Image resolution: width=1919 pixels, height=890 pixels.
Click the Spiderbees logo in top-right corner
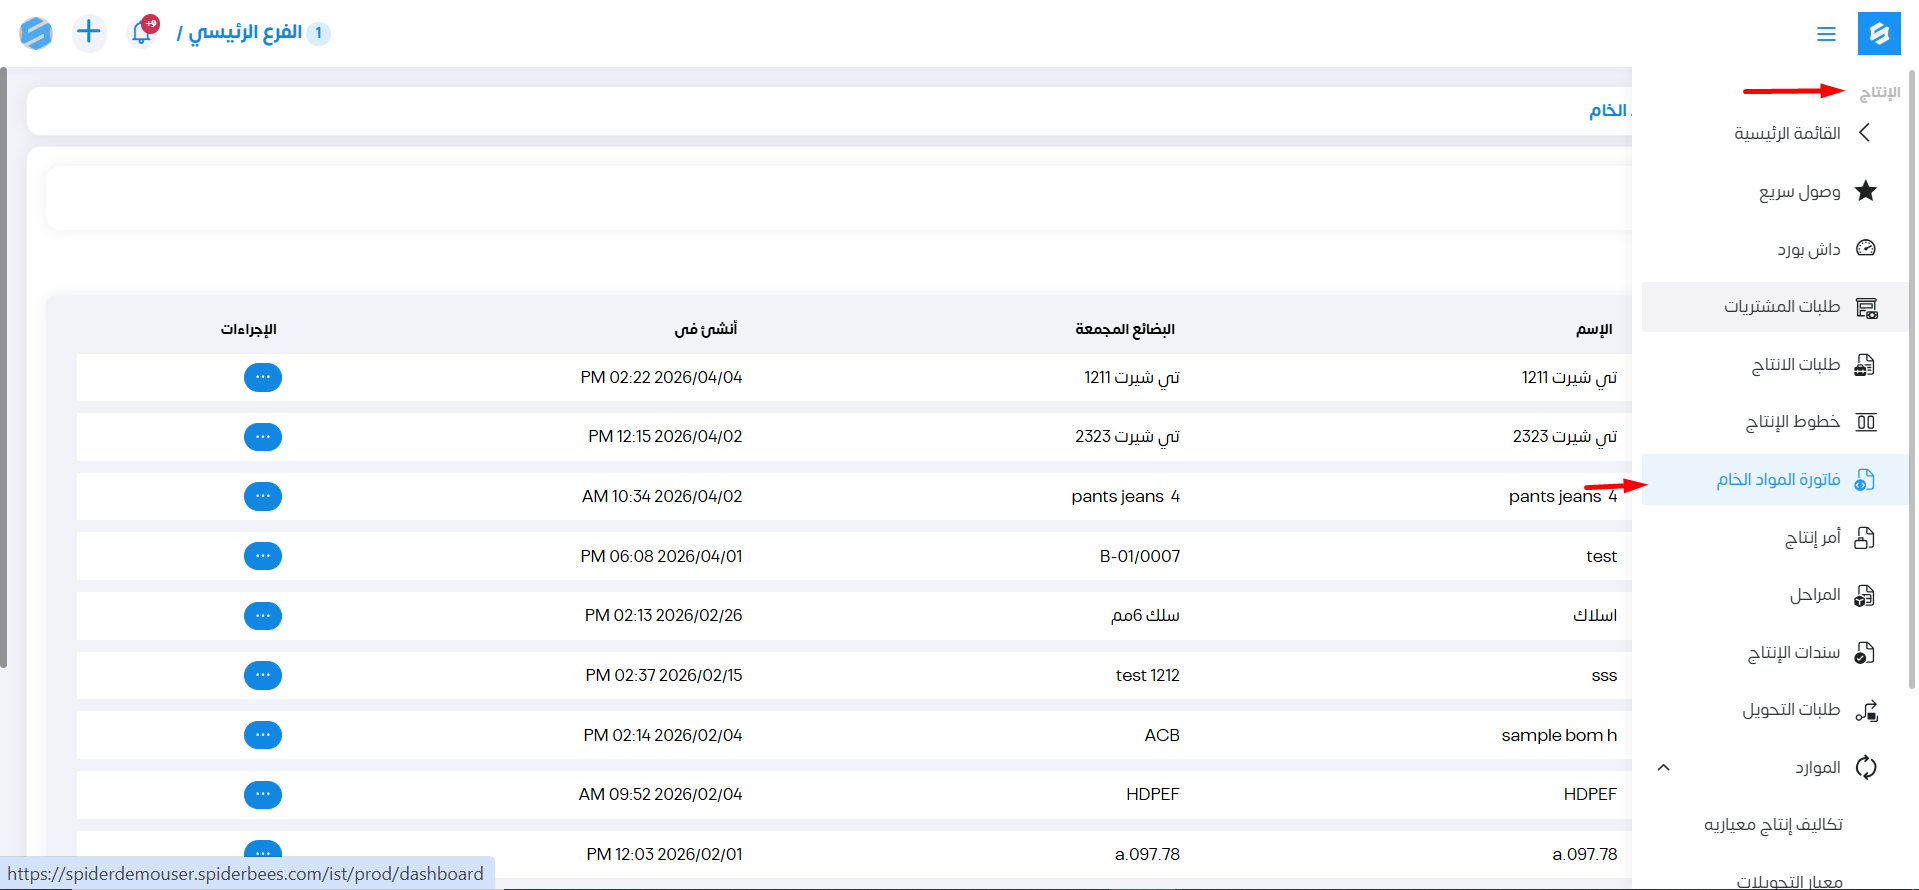[1879, 34]
